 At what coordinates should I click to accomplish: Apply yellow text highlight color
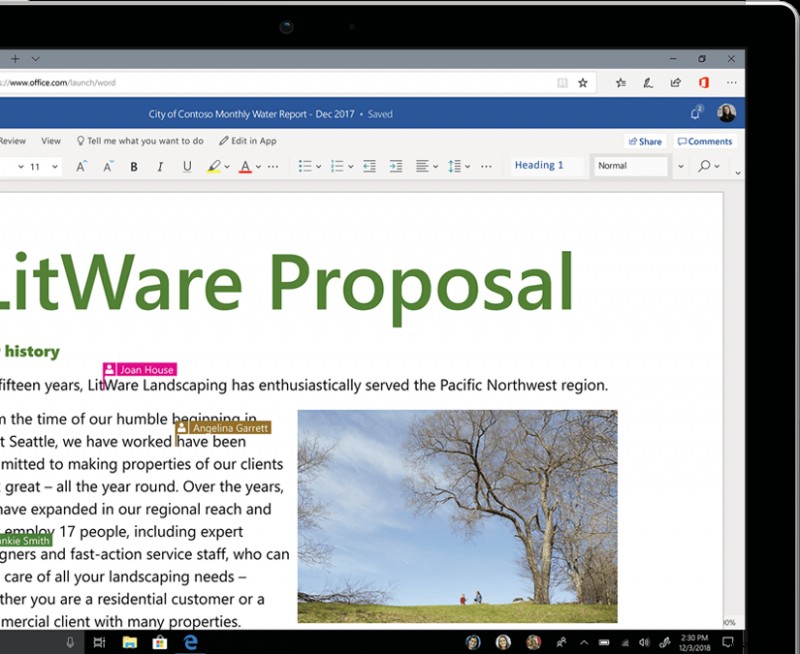pos(214,166)
